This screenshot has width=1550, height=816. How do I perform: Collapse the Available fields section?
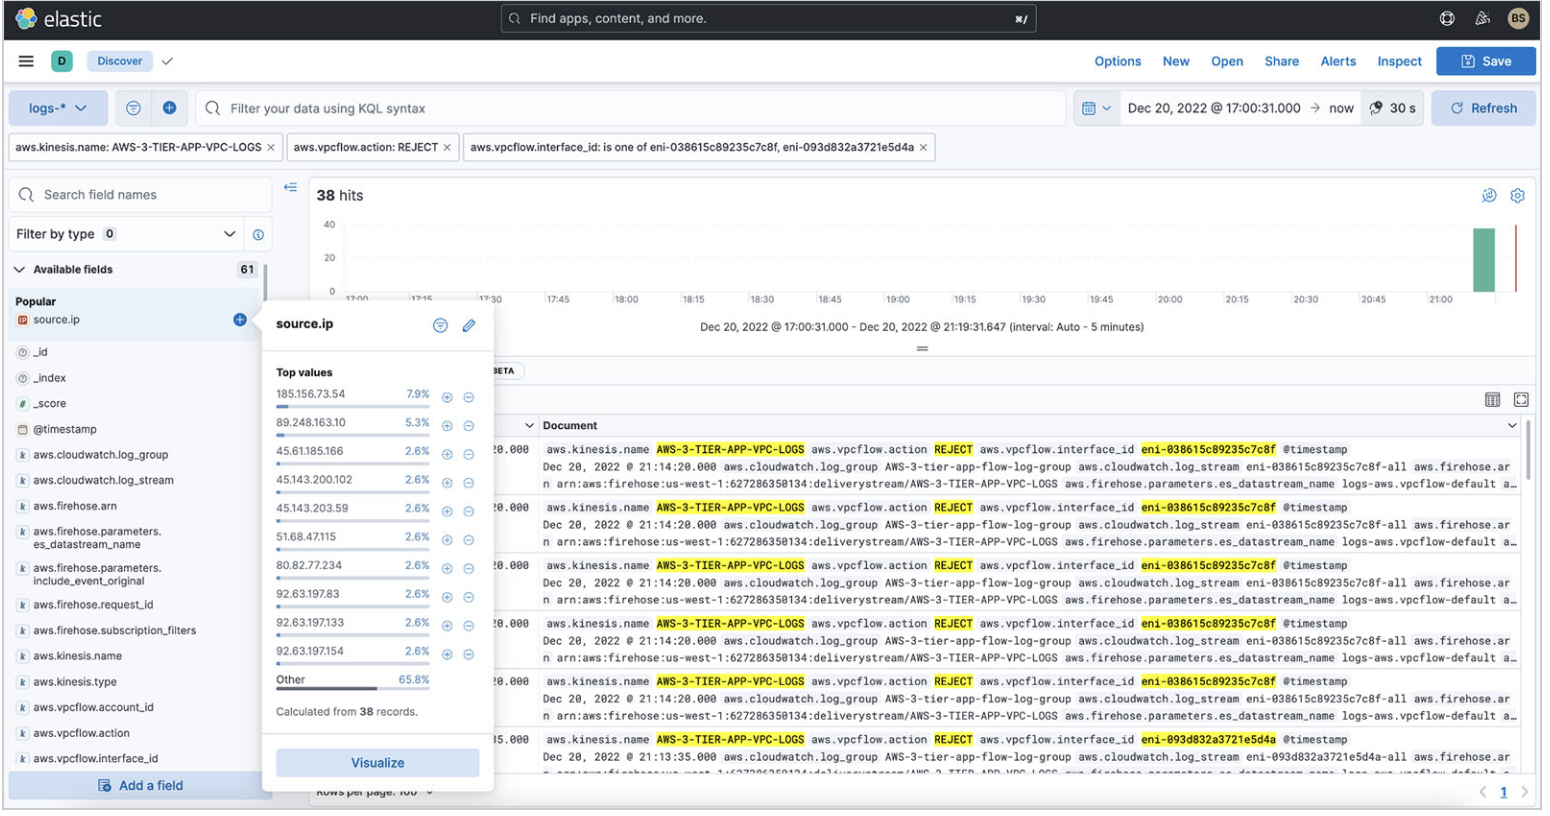pyautogui.click(x=17, y=268)
